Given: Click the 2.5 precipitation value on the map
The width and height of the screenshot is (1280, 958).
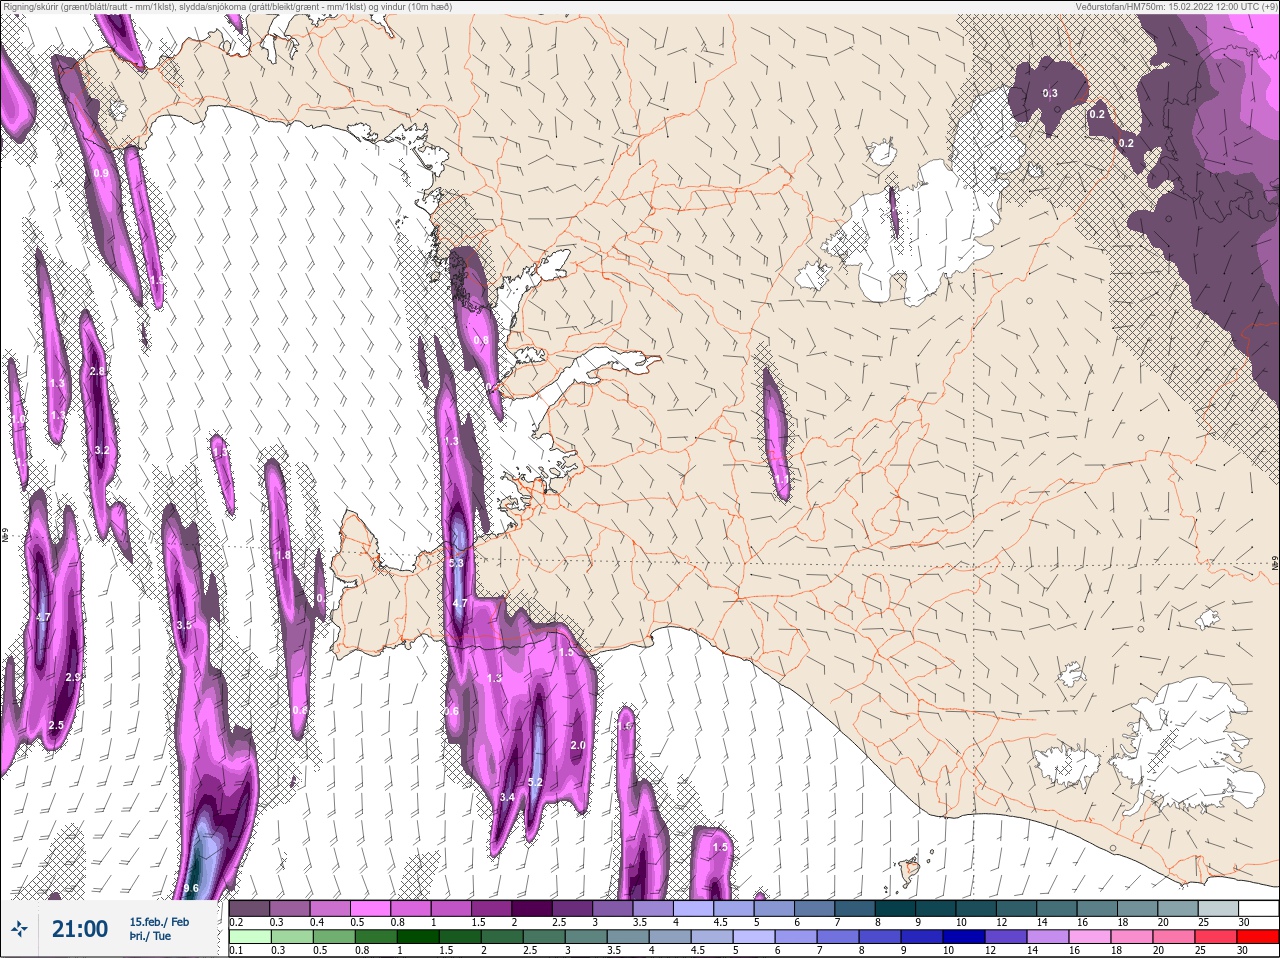Looking at the screenshot, I should click(x=56, y=725).
